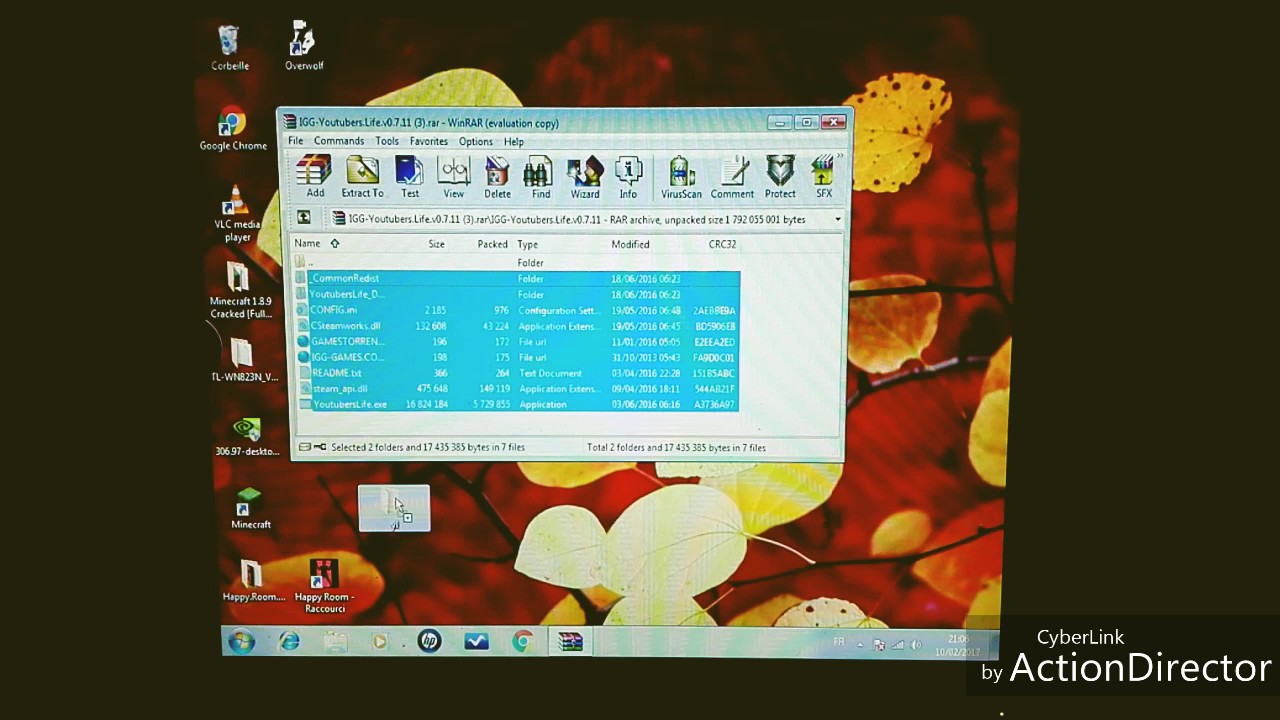Click the Test archive toolbar icon
The image size is (1280, 720).
[410, 177]
